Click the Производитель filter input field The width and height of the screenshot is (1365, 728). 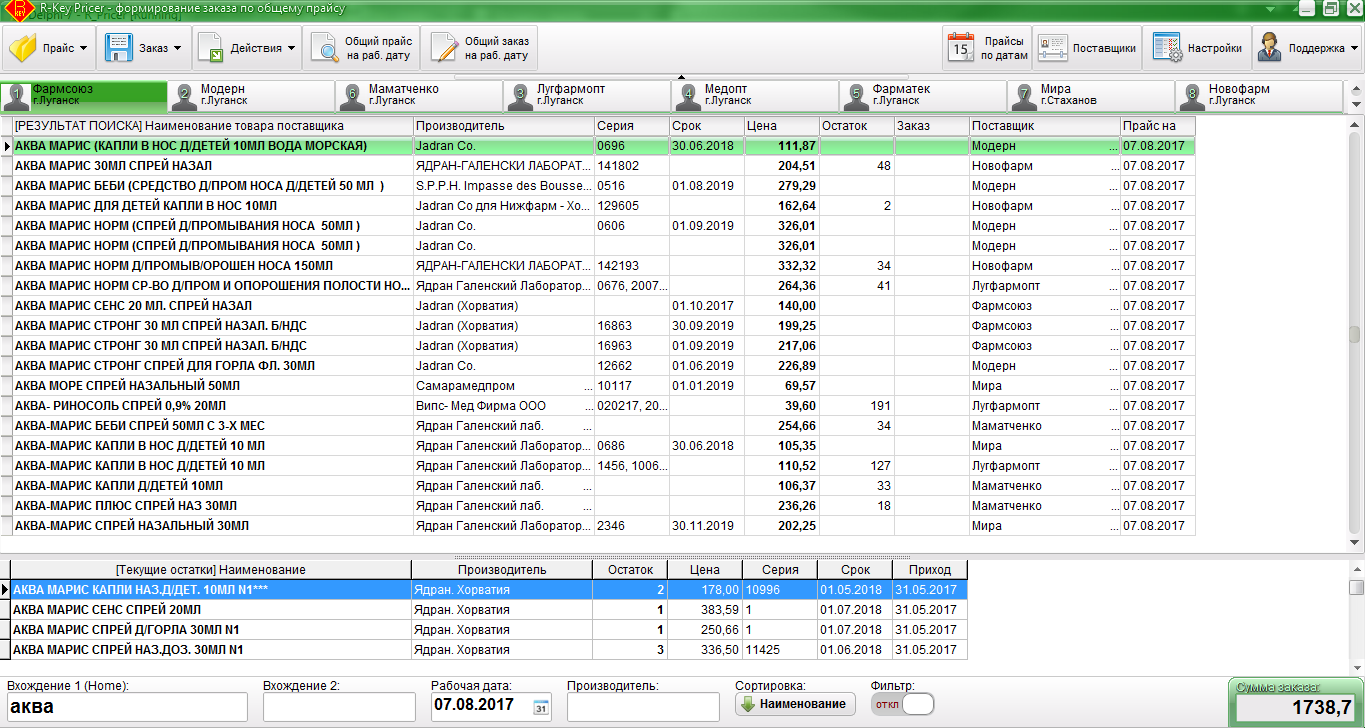click(x=642, y=707)
